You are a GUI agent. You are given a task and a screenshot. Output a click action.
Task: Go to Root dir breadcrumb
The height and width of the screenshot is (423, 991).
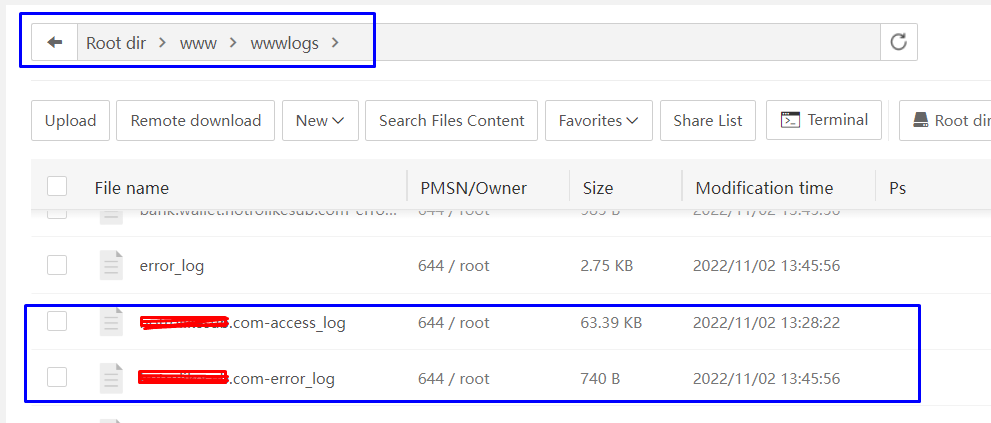click(x=116, y=43)
